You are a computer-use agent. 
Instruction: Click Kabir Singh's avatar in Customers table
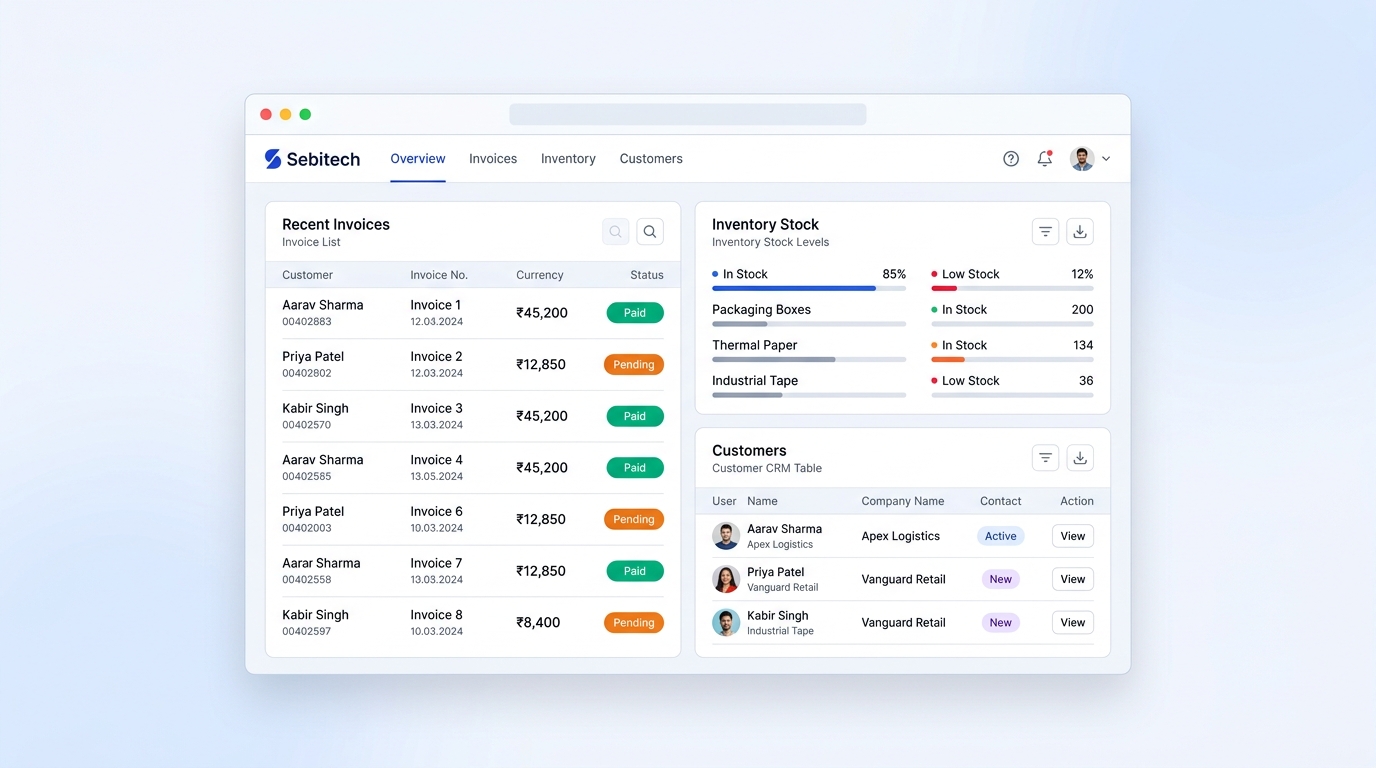point(726,622)
